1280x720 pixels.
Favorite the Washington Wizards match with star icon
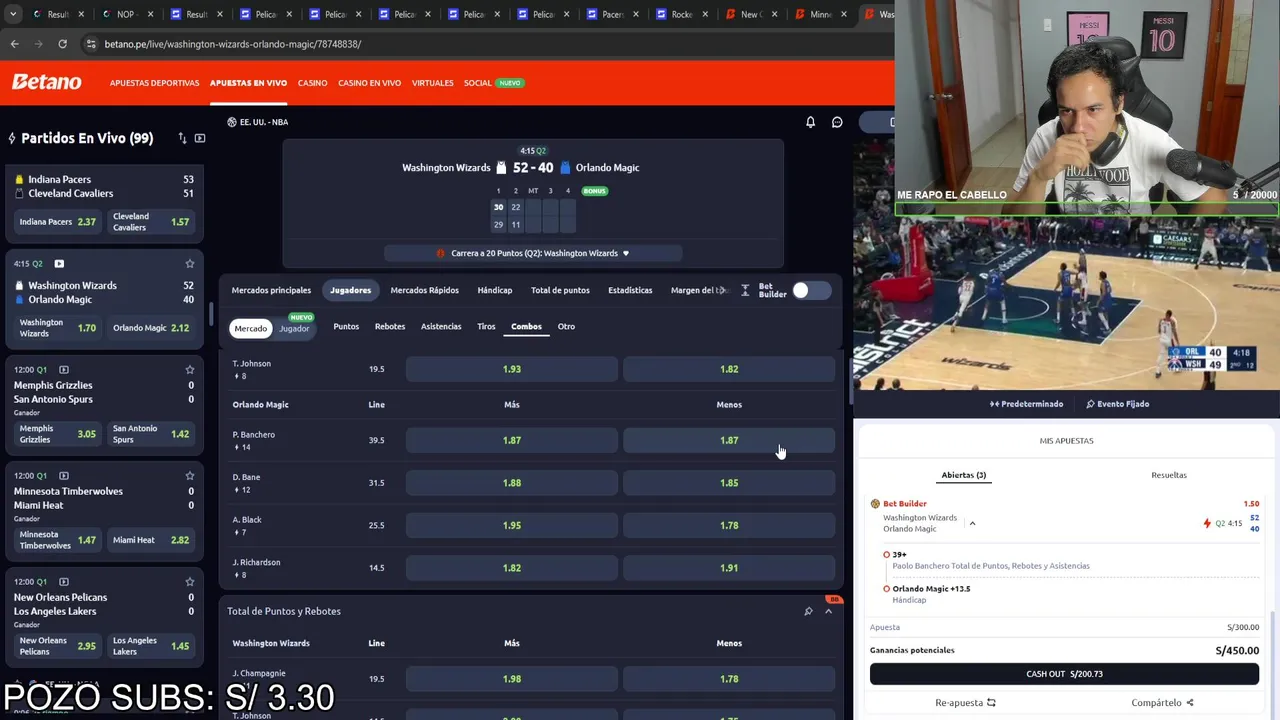coord(189,264)
